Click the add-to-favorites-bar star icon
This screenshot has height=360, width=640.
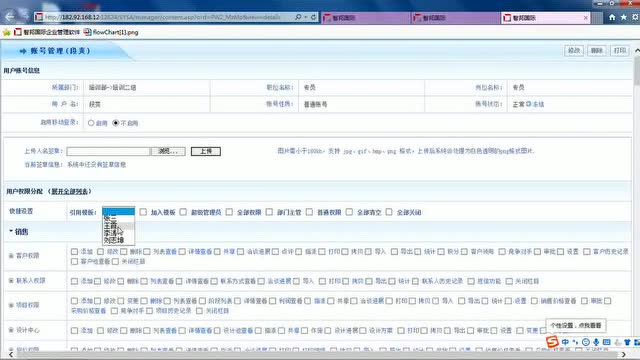pos(7,32)
